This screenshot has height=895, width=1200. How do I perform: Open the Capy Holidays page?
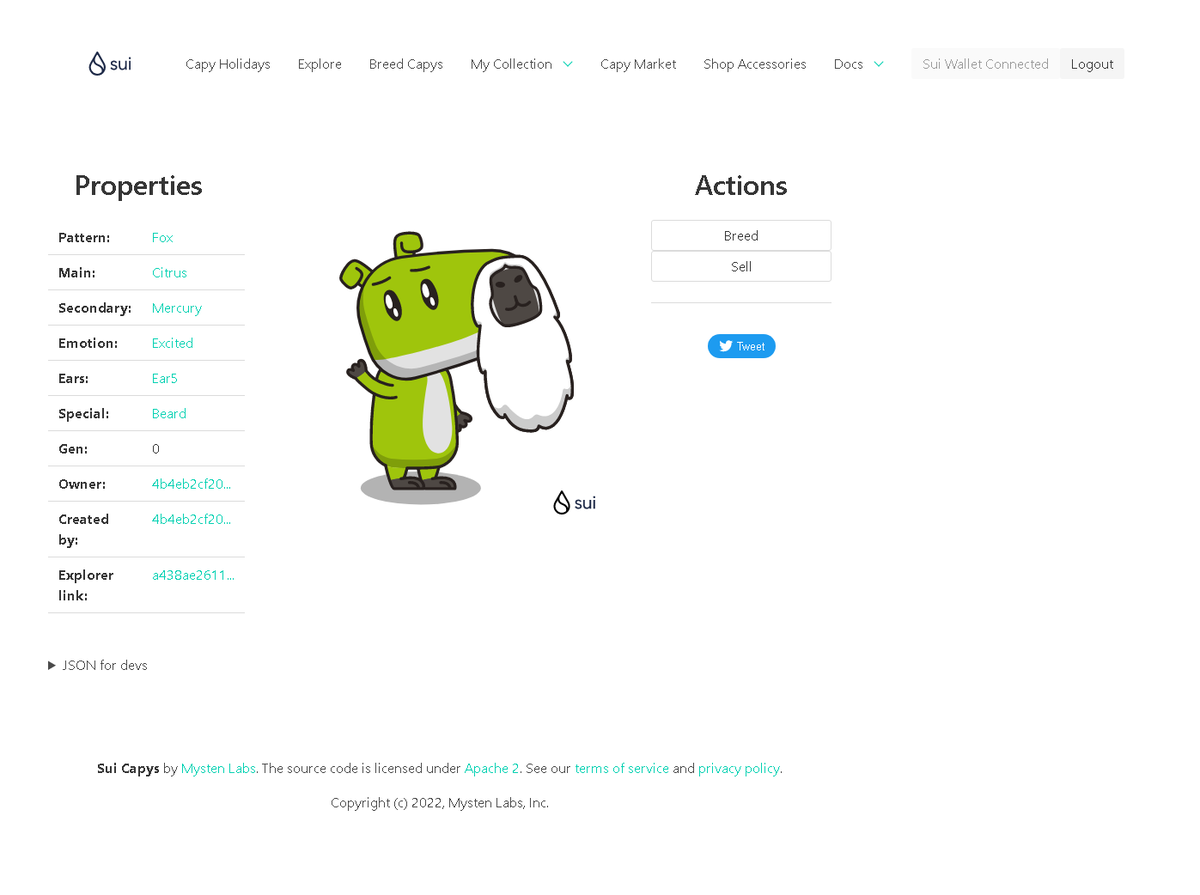click(x=228, y=64)
